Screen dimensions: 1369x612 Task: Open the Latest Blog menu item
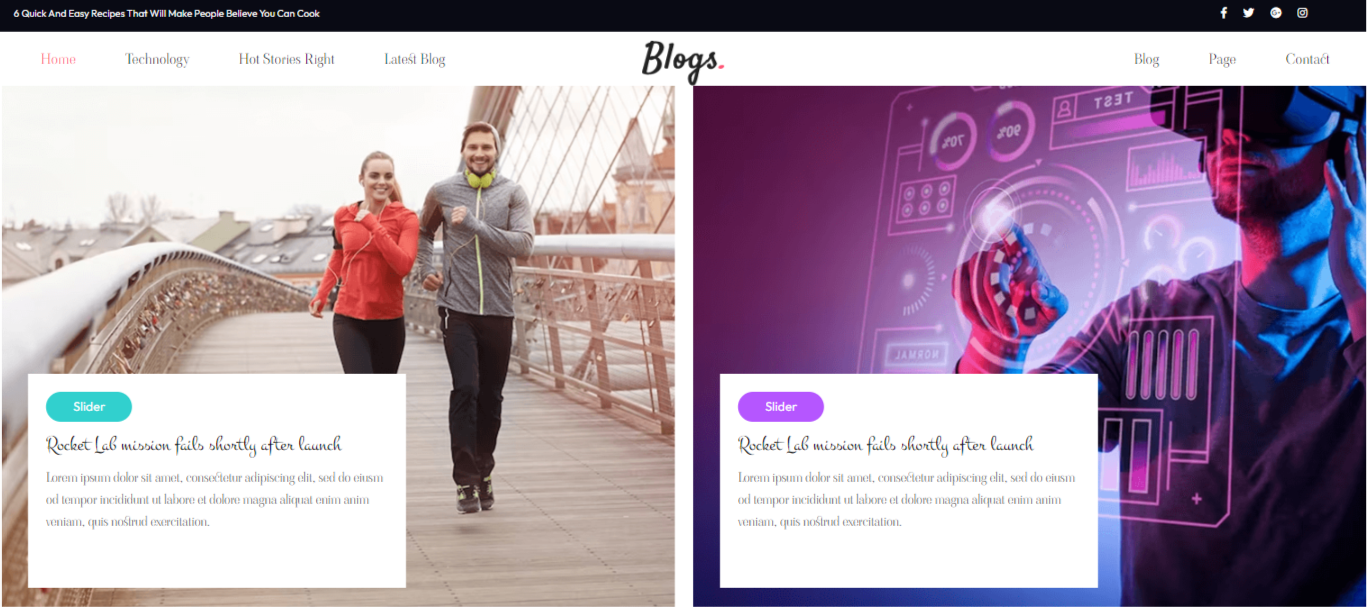click(x=415, y=59)
